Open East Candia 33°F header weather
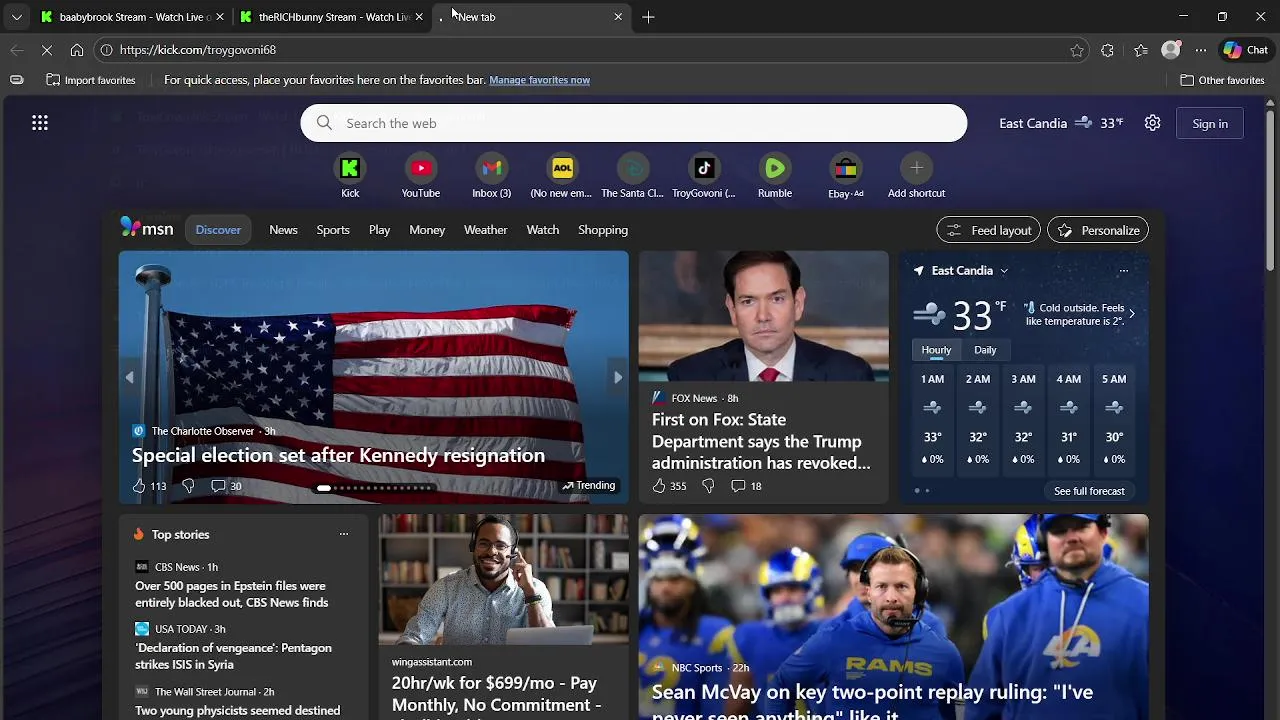This screenshot has height=720, width=1280. coord(1061,123)
